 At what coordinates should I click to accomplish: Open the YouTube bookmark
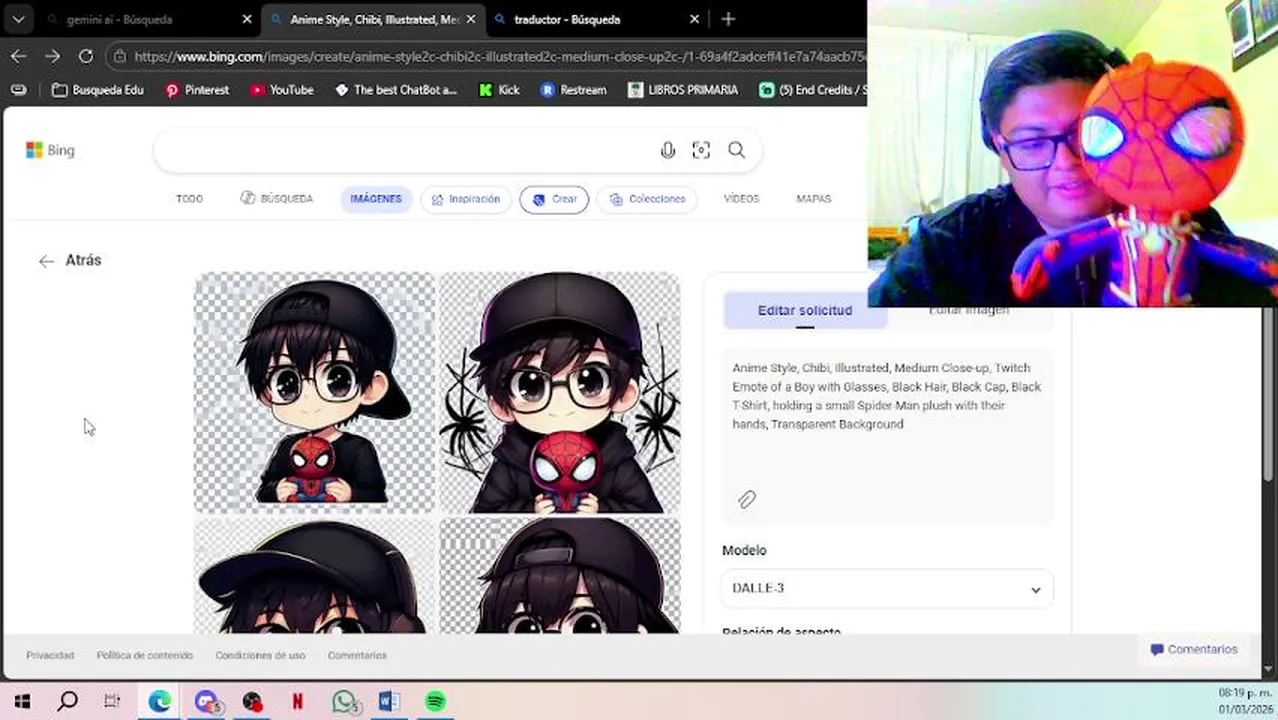click(282, 90)
